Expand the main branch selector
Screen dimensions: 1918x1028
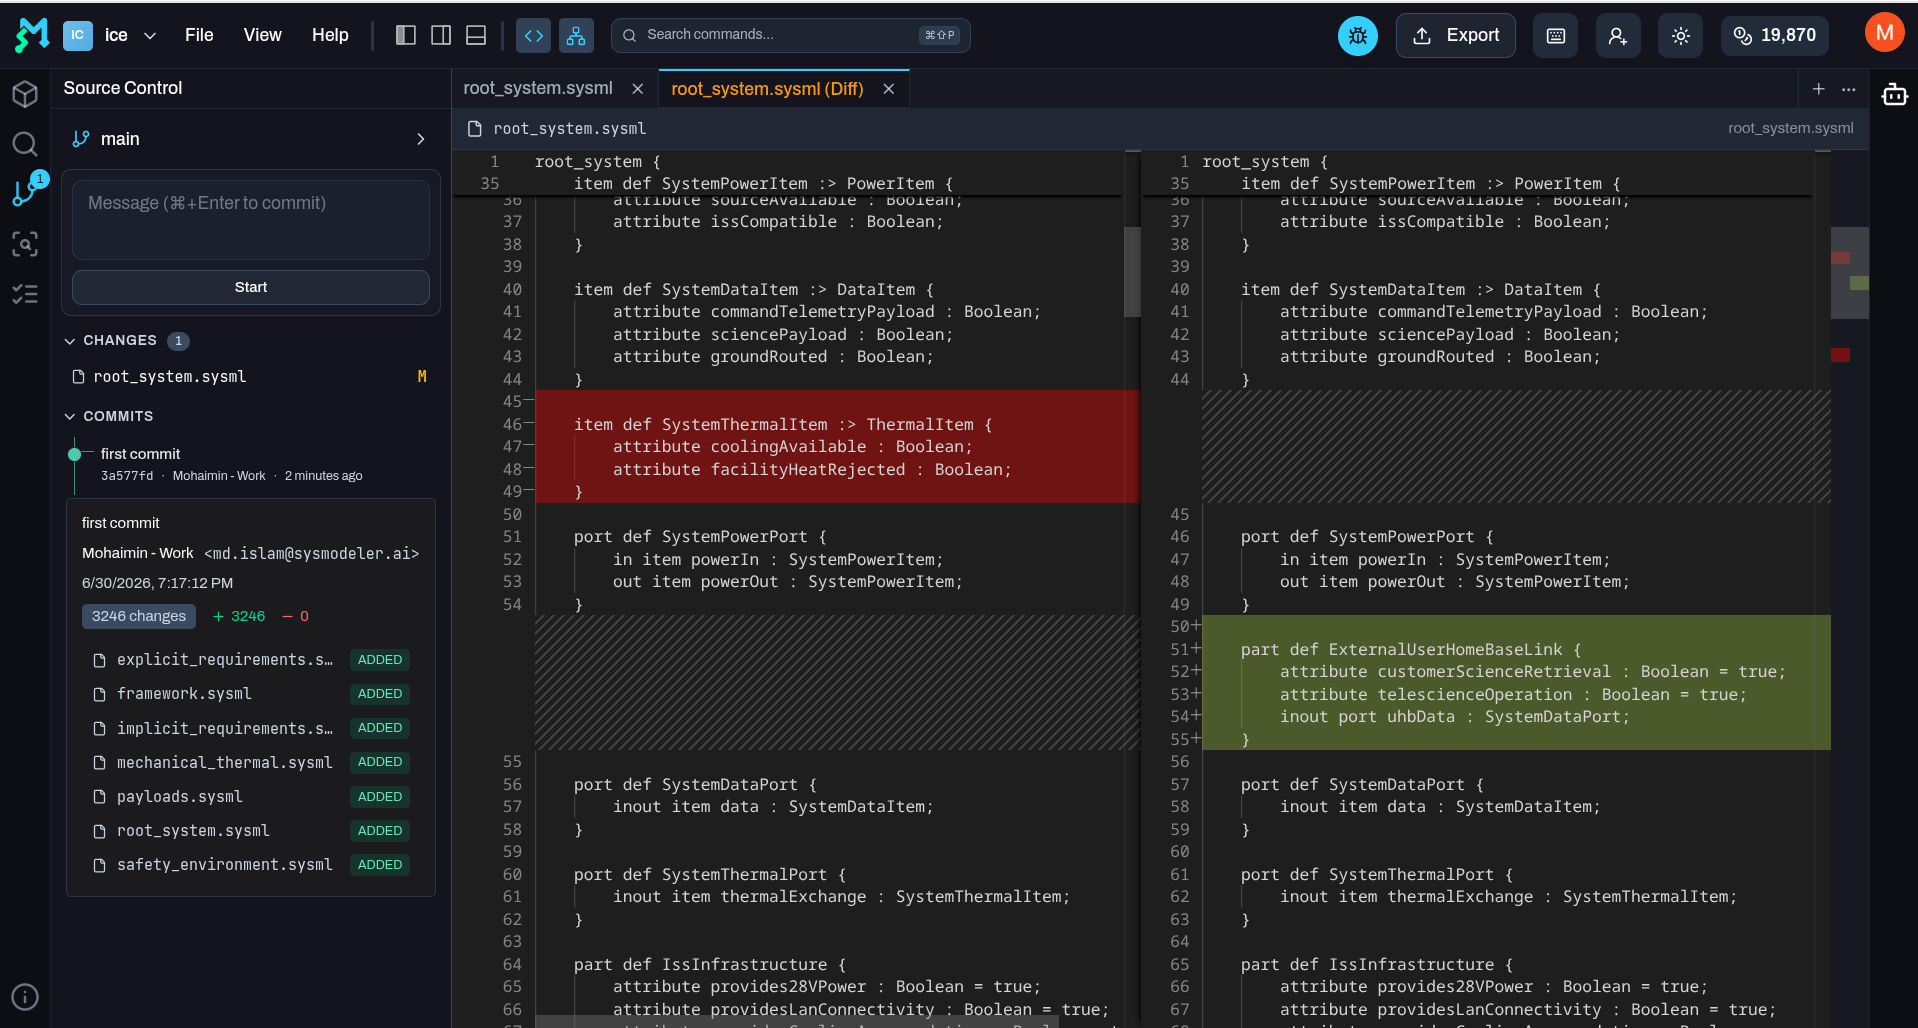tap(251, 139)
